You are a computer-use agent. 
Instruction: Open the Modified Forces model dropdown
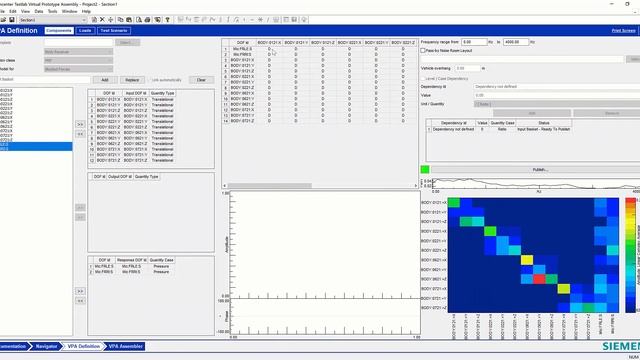[78, 69]
